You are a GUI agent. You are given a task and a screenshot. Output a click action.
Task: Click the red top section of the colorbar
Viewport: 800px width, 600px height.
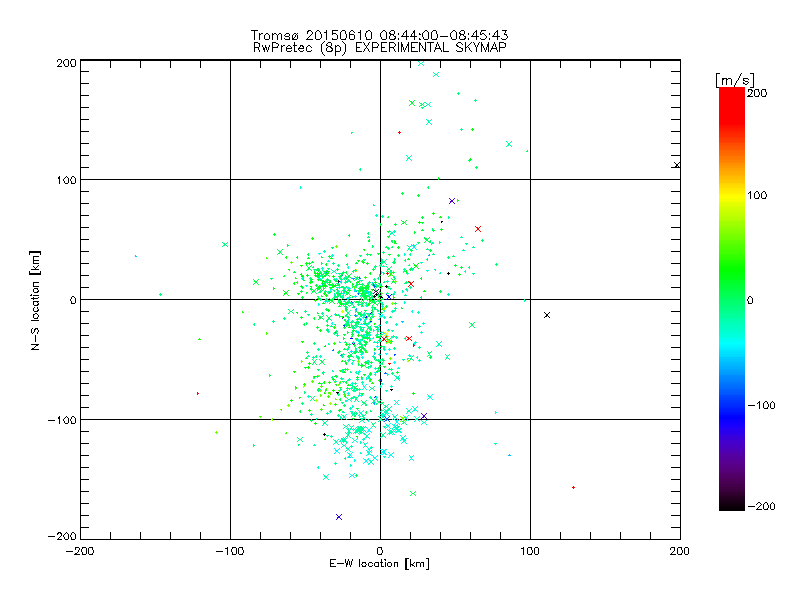[732, 105]
